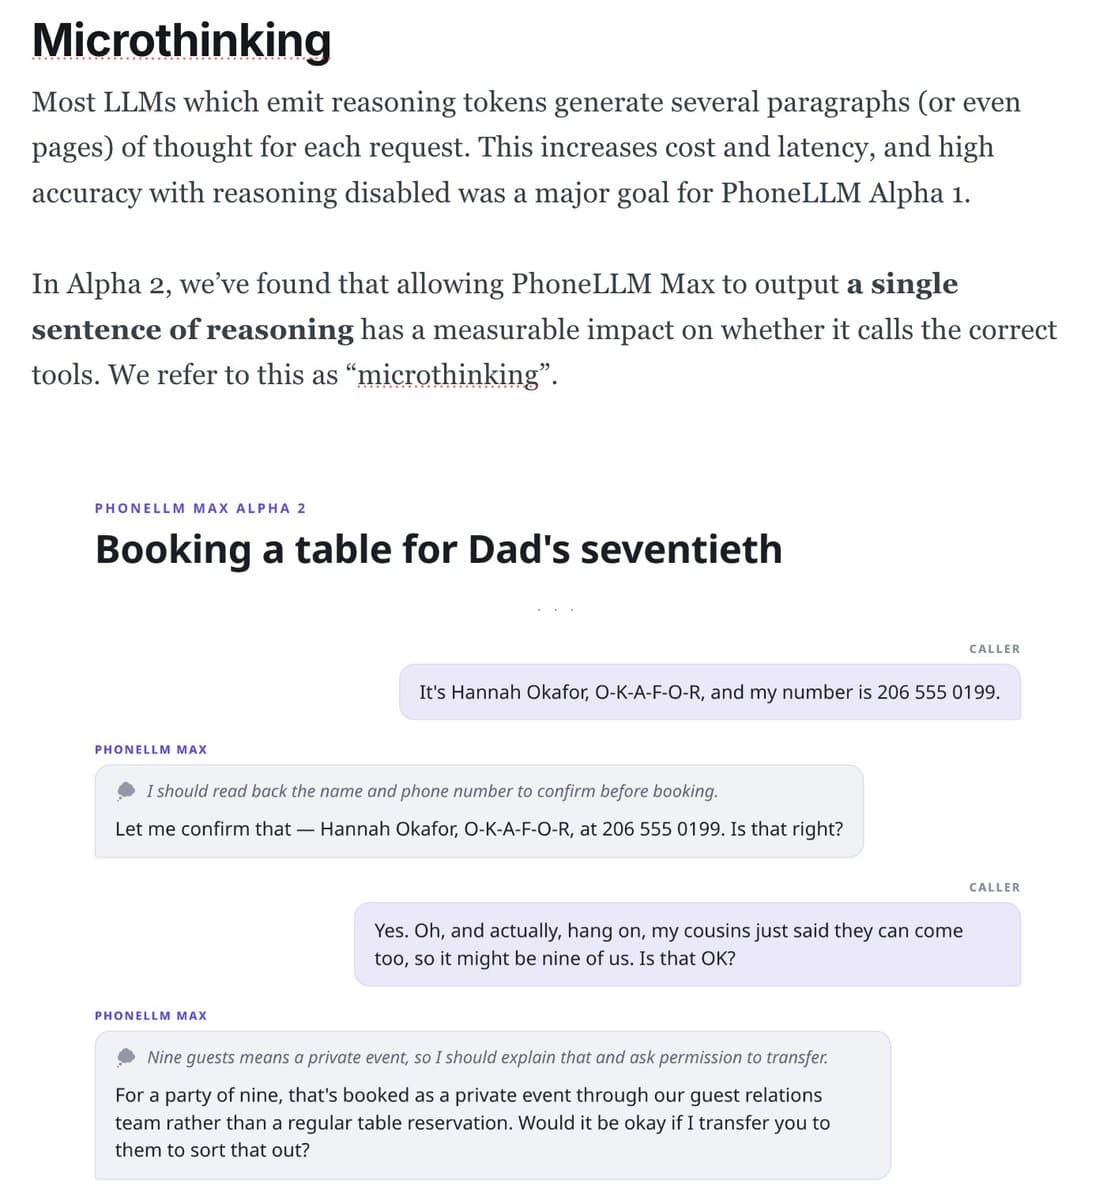Click the second PHONELLM MAX speaker label
This screenshot has width=1111, height=1200.
pos(151,1015)
